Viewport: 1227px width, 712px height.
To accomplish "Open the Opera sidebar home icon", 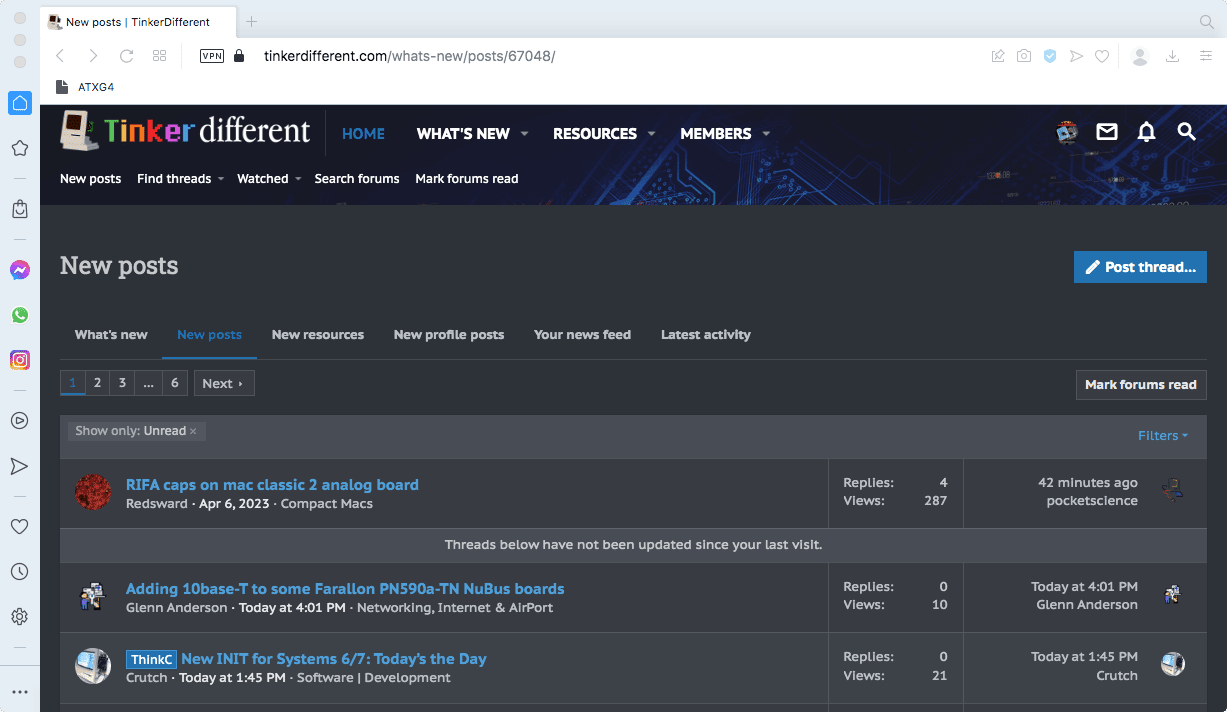I will pos(20,103).
